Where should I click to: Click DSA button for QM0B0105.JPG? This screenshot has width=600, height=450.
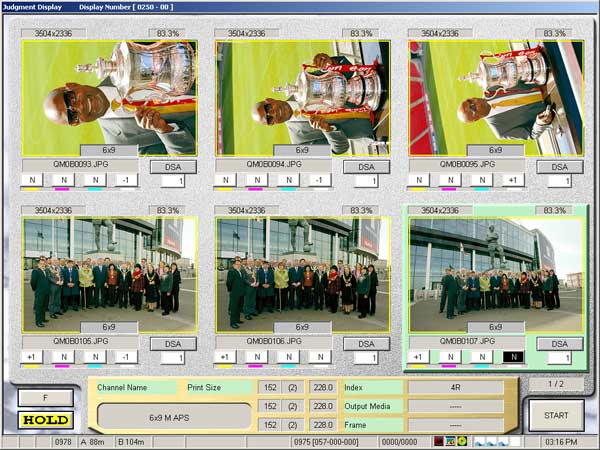tap(173, 344)
